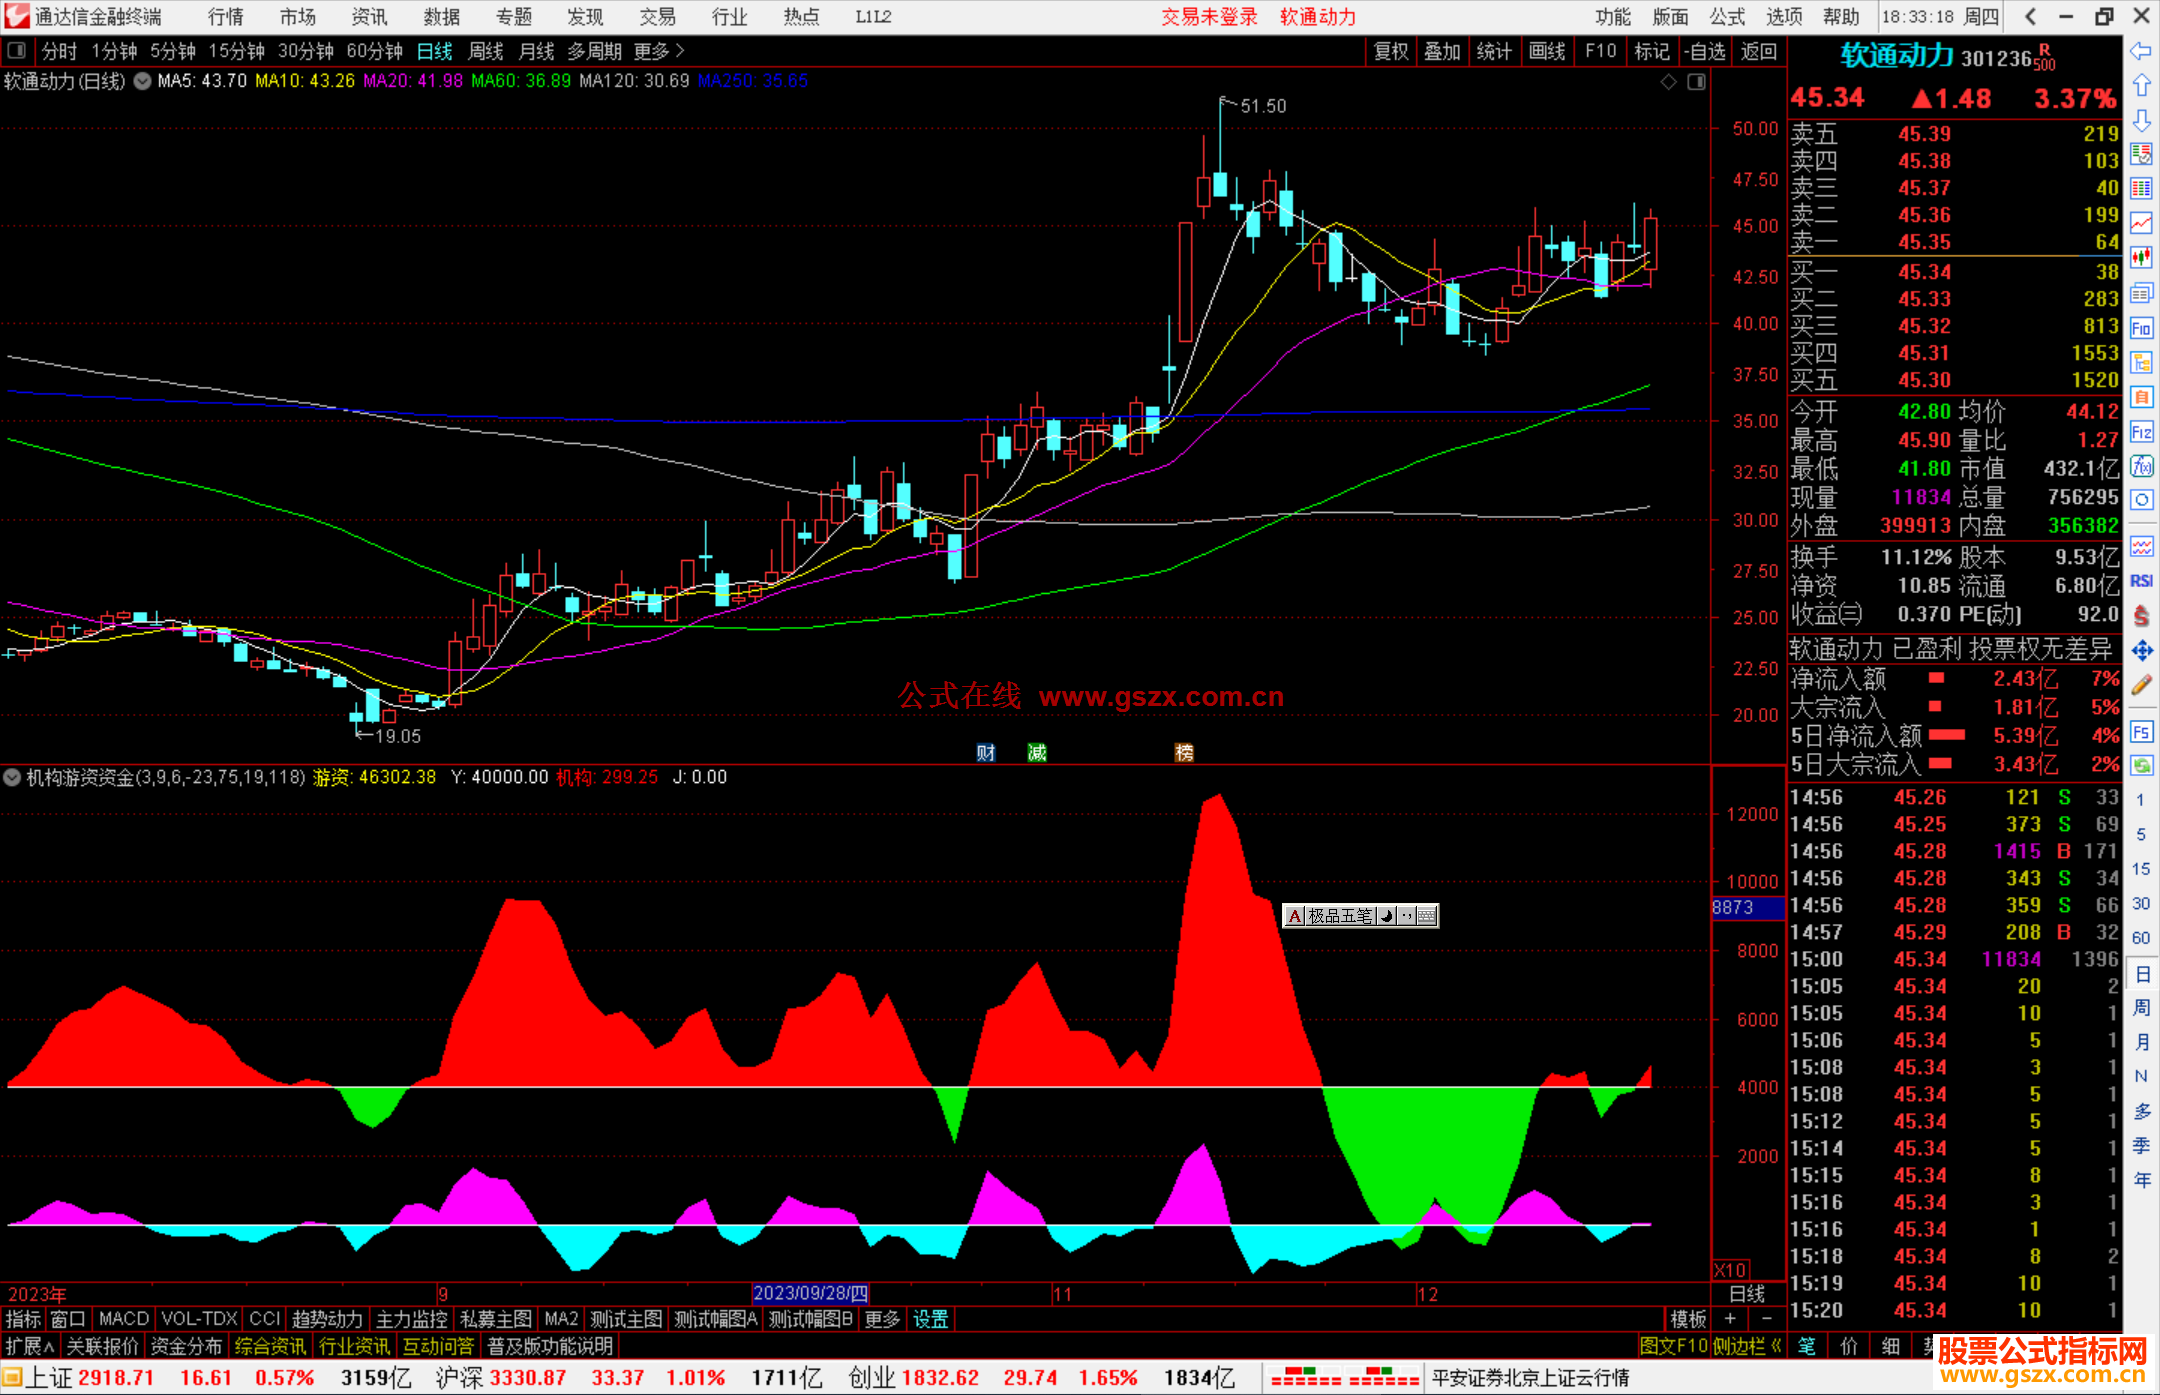
Task: Click the f(x) formula icon
Action: pos(2141,466)
